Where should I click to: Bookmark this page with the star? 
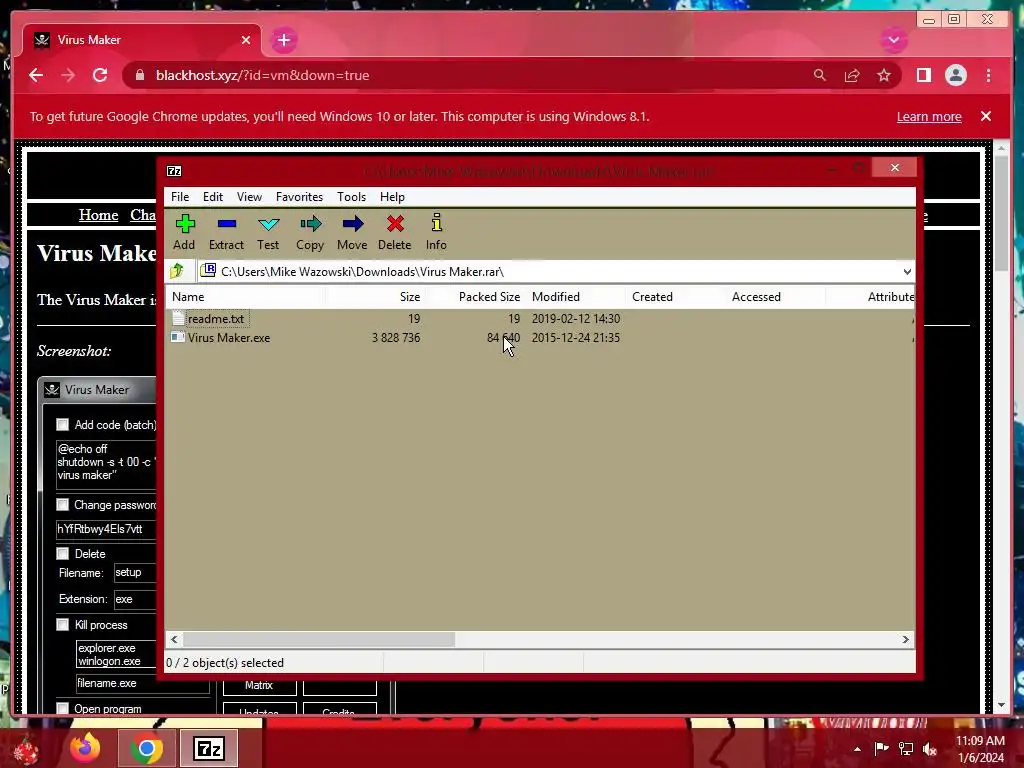pyautogui.click(x=884, y=76)
